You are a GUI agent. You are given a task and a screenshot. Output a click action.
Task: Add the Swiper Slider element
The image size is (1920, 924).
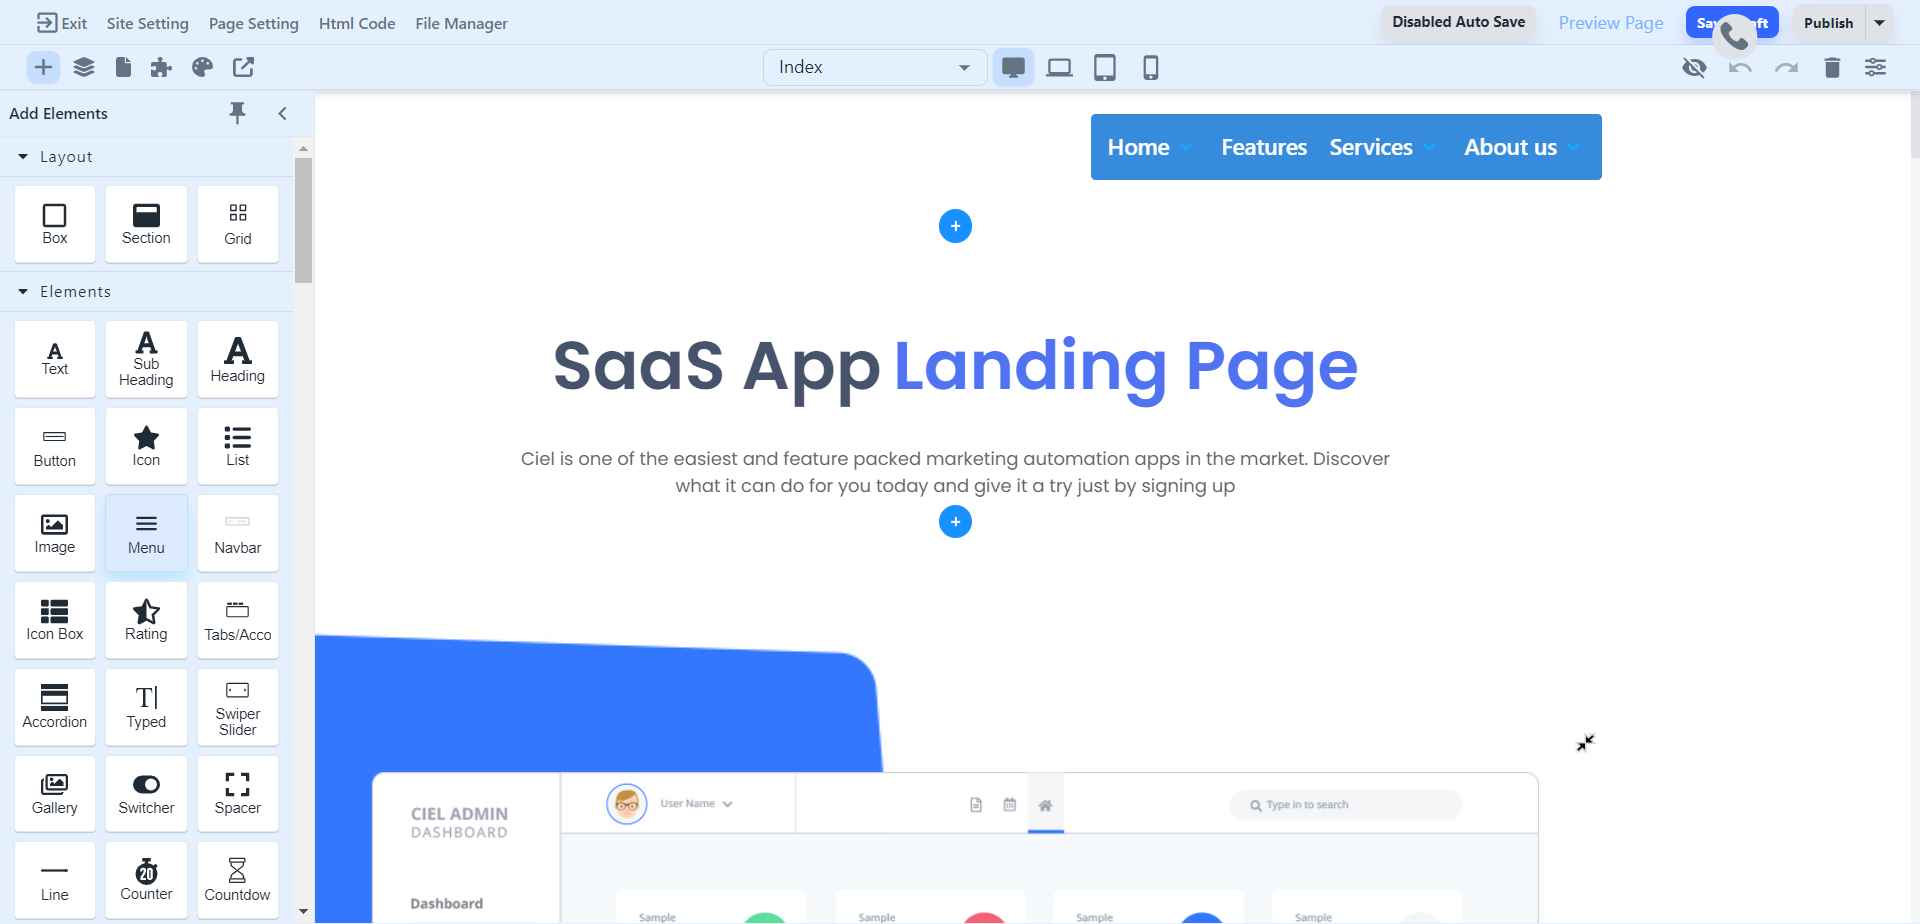point(237,707)
